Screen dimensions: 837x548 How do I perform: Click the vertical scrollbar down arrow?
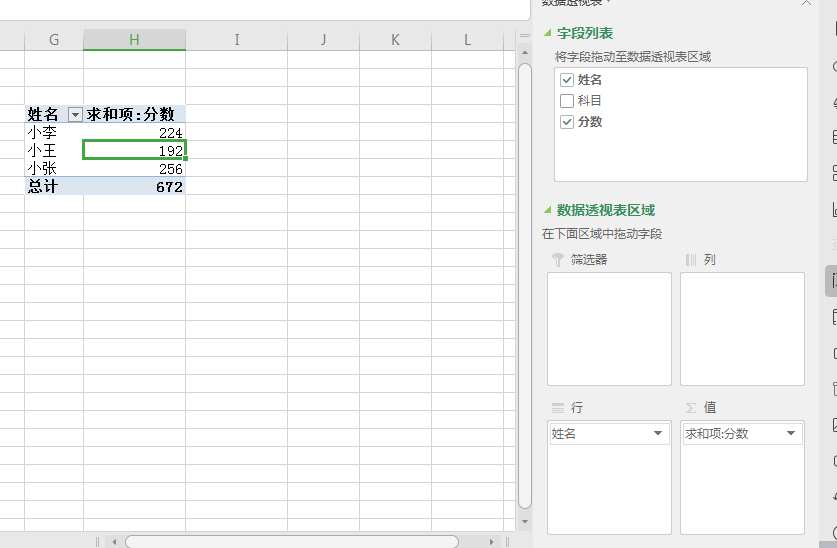point(525,522)
